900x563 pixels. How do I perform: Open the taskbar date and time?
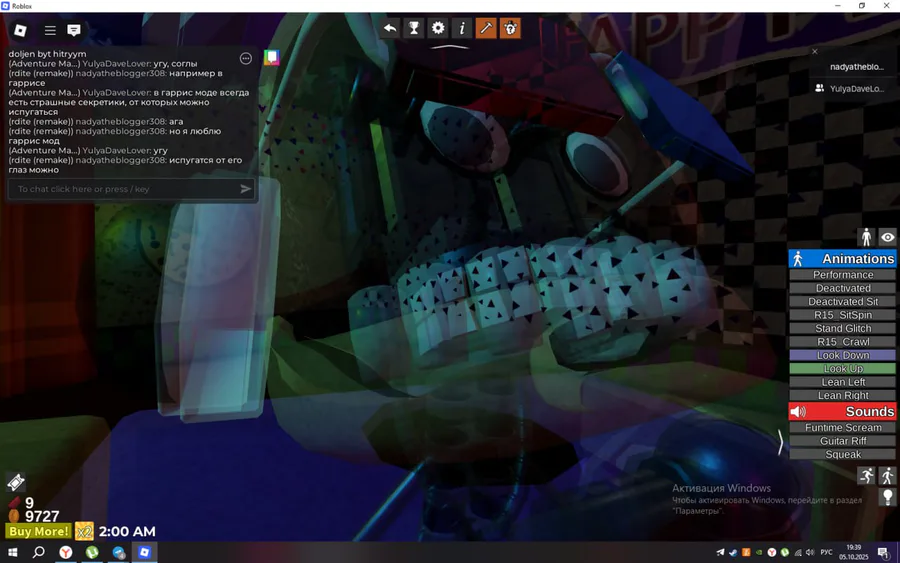[x=854, y=552]
